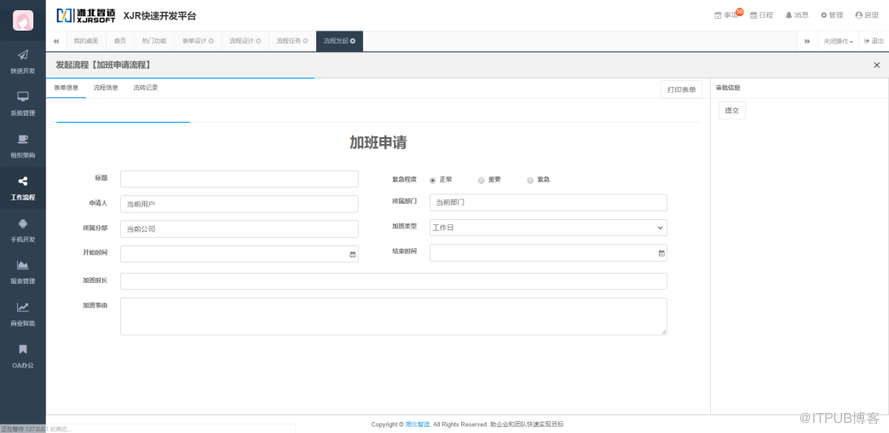Viewport: 889px width, 433px height.
Task: Open 手机开发 sidebar section
Action: (x=22, y=229)
